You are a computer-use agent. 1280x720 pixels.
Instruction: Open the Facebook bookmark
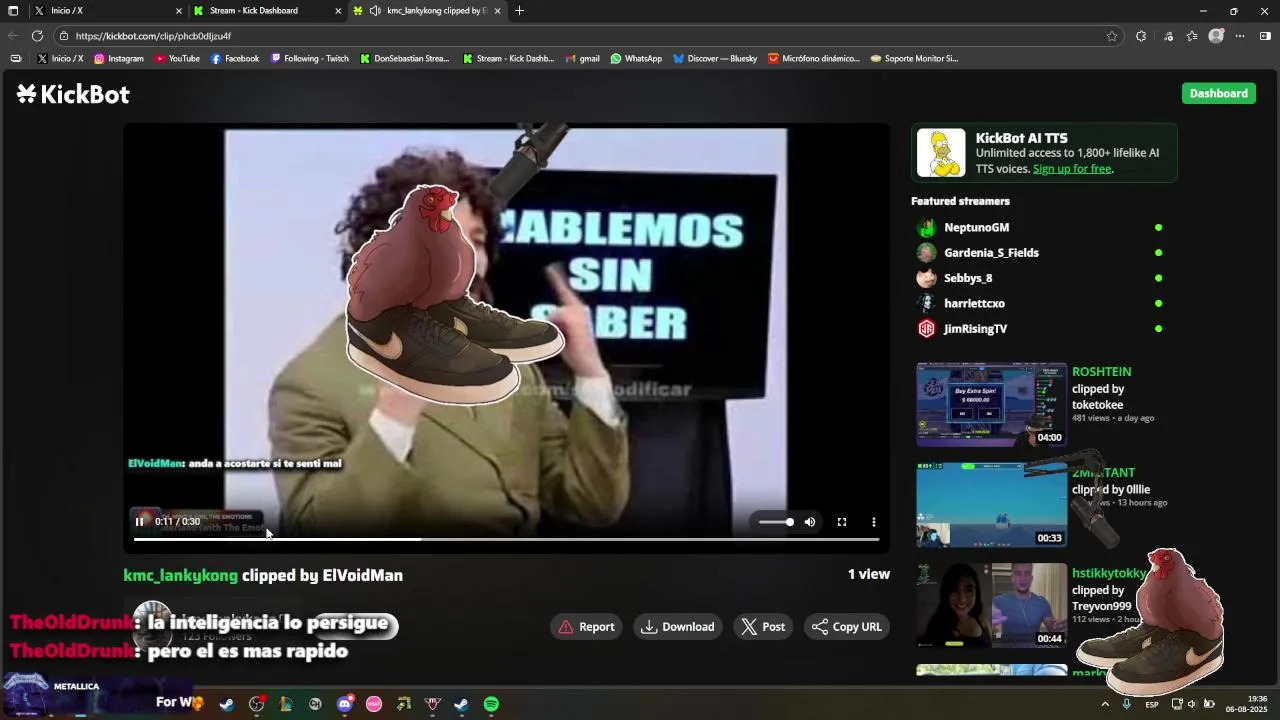coord(234,59)
